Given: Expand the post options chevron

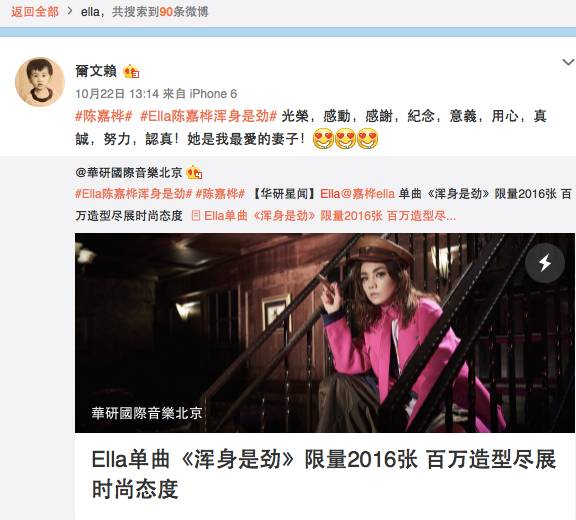Looking at the screenshot, I should pyautogui.click(x=568, y=62).
